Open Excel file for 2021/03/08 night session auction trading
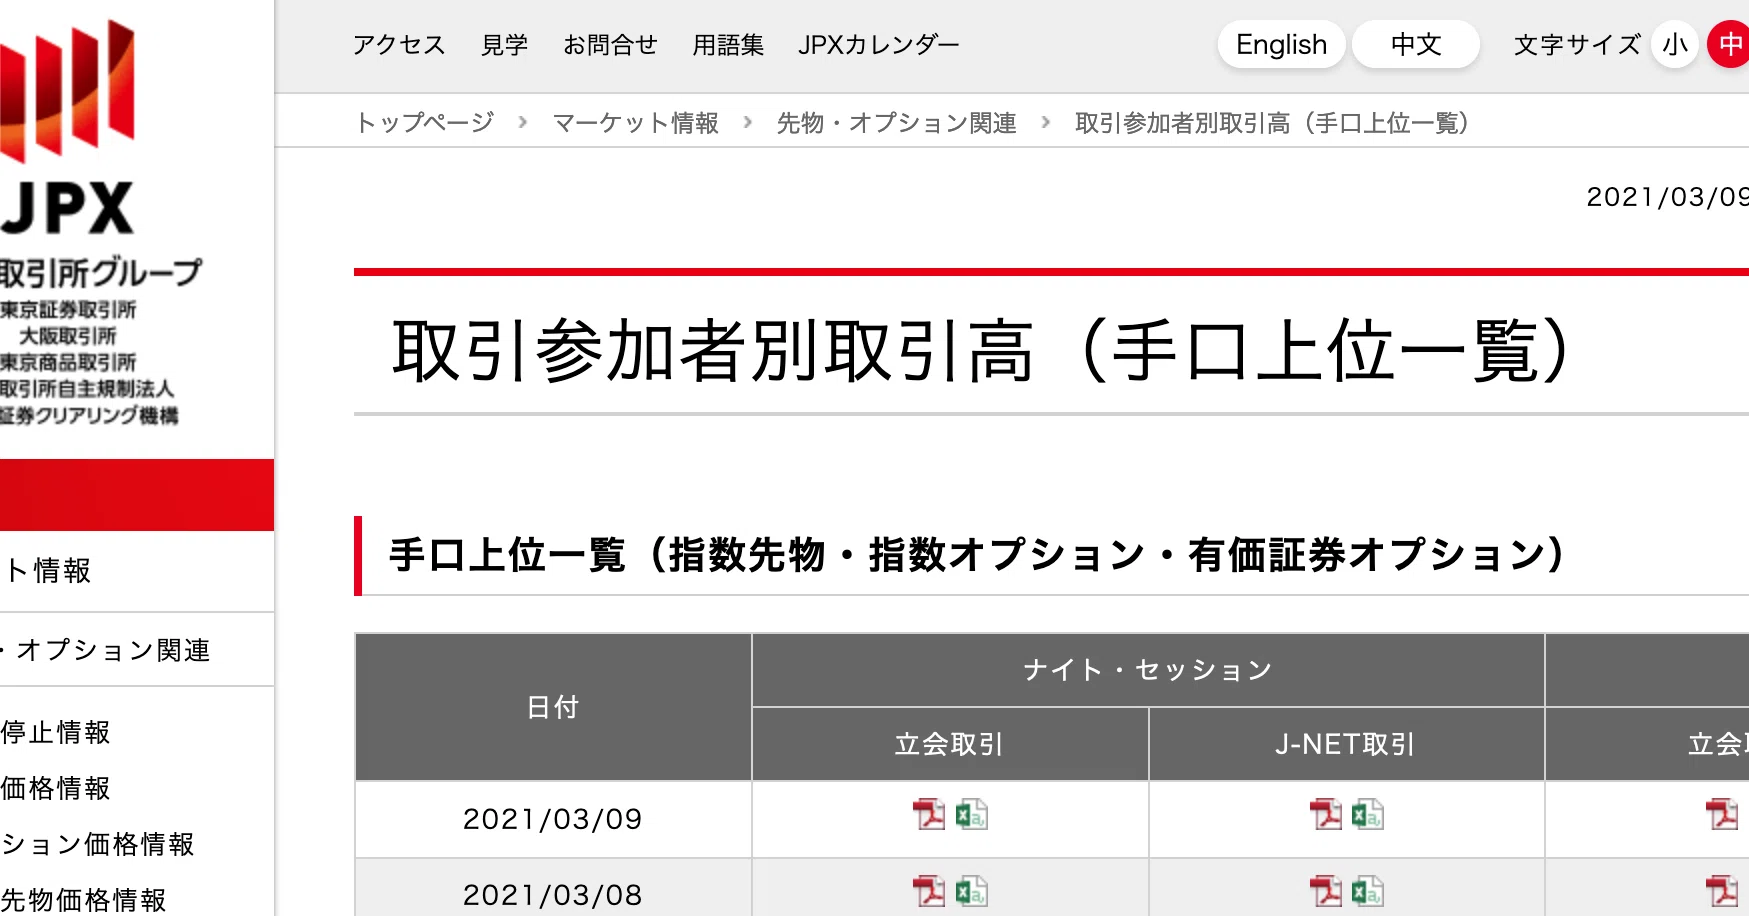Image resolution: width=1749 pixels, height=916 pixels. 971,890
